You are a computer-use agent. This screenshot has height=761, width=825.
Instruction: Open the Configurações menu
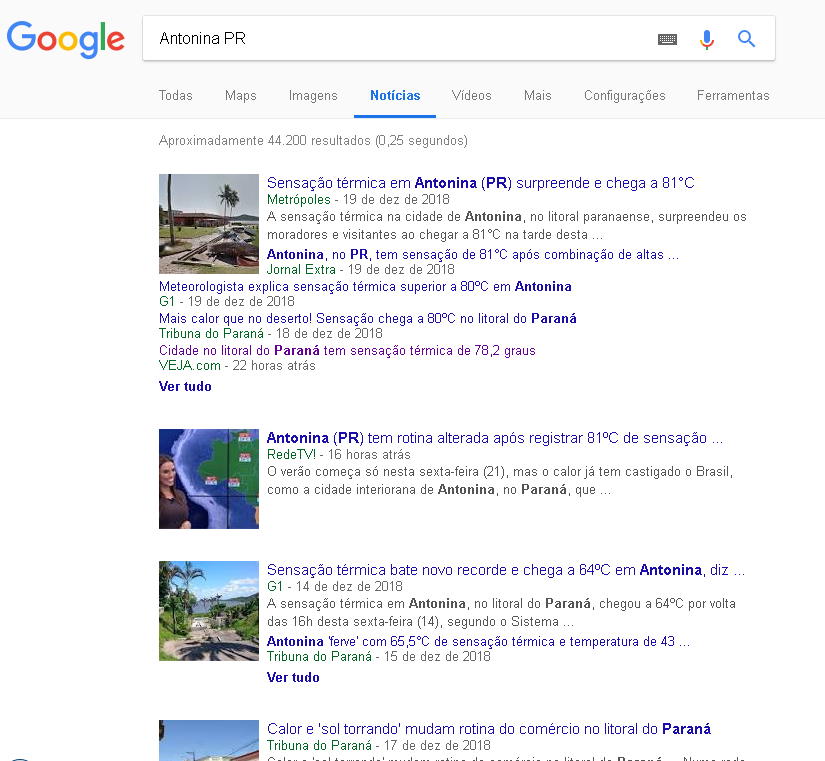pyautogui.click(x=625, y=95)
